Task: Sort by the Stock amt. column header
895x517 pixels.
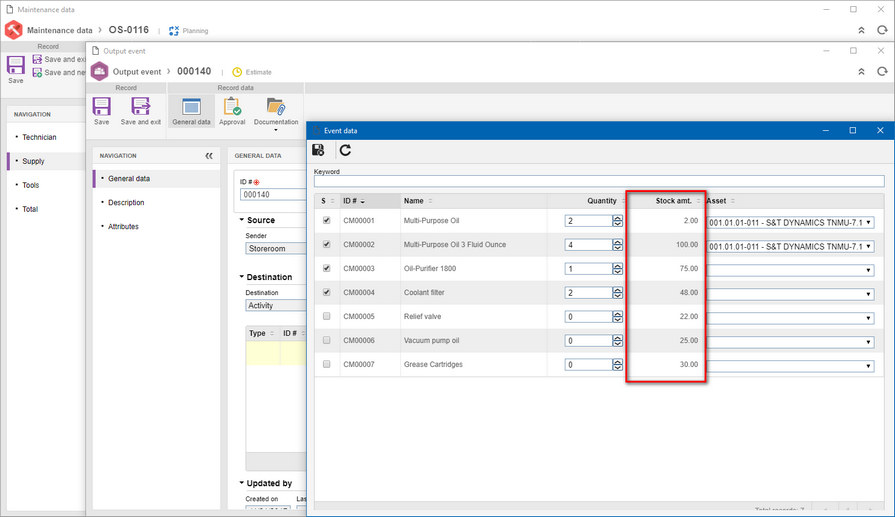Action: pos(674,201)
